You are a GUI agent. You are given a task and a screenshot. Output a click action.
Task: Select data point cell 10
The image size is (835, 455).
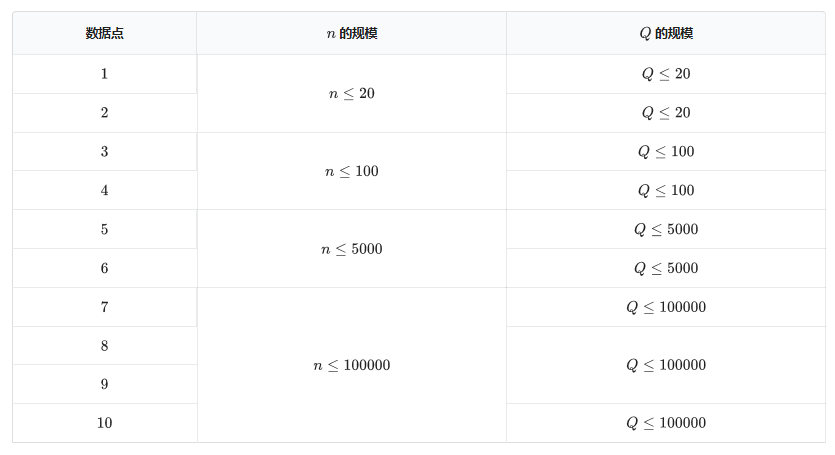pyautogui.click(x=104, y=423)
